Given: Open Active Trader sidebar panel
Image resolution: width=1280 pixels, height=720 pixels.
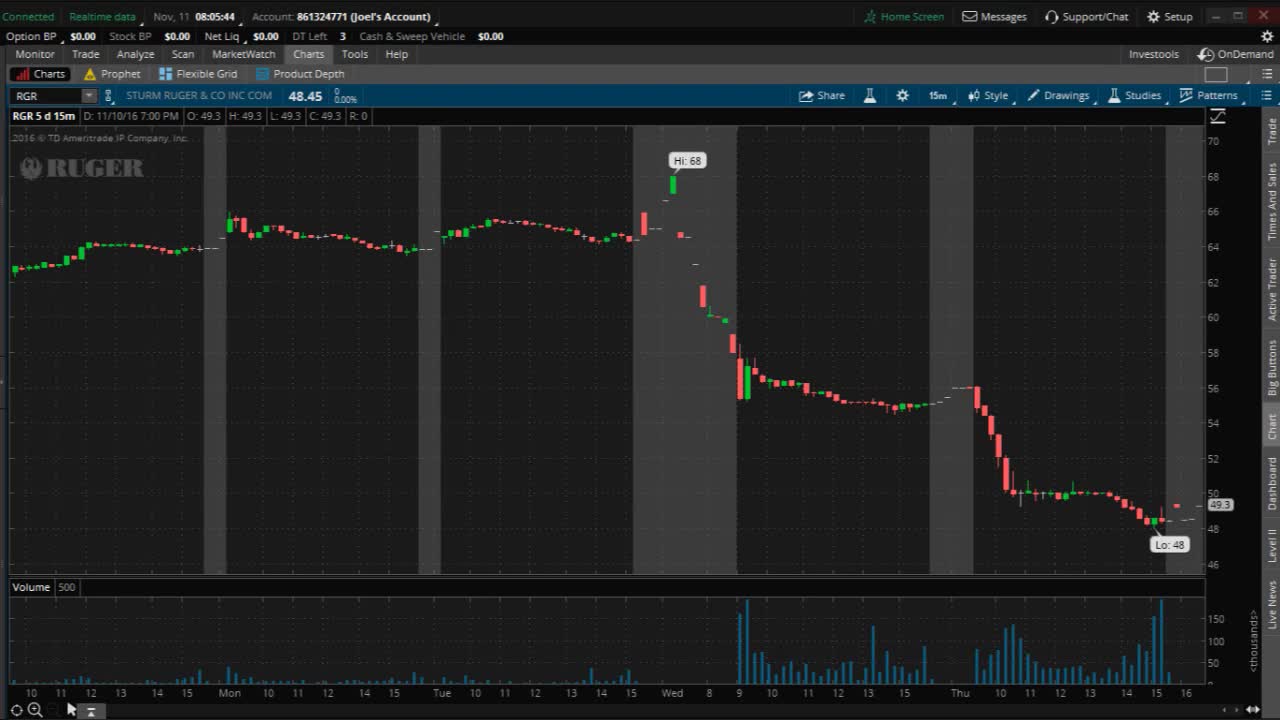Looking at the screenshot, I should [x=1272, y=289].
